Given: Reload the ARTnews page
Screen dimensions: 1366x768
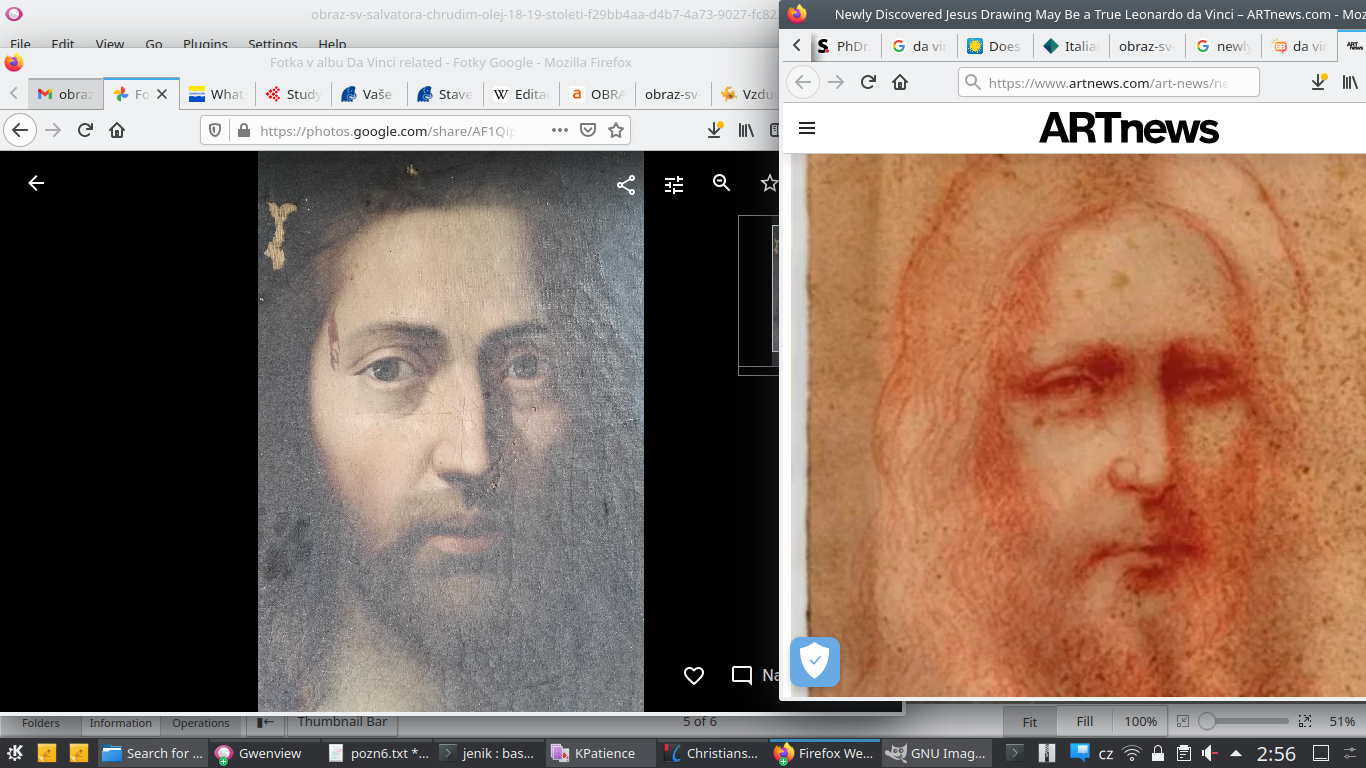Looking at the screenshot, I should pos(868,82).
